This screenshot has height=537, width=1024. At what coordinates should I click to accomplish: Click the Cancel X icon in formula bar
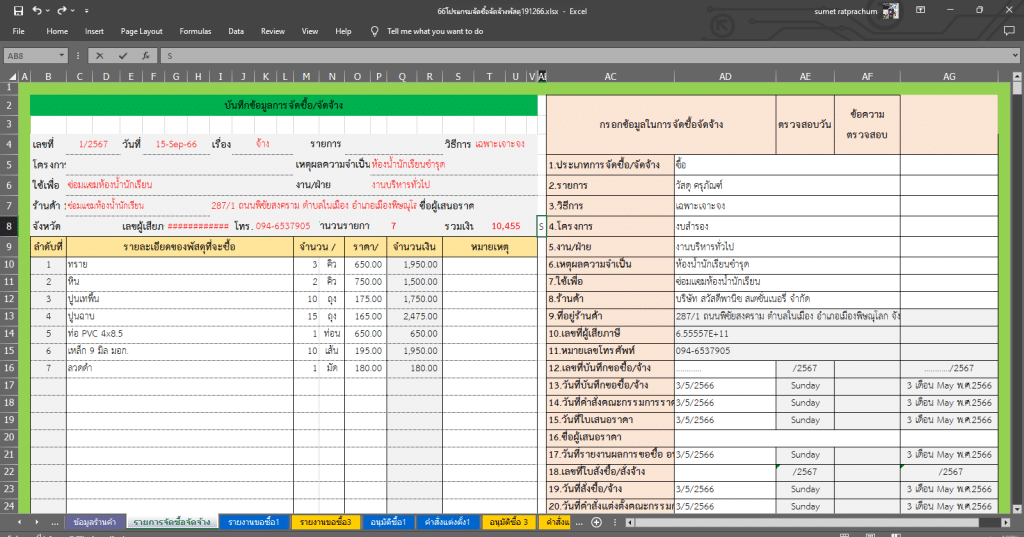(99, 56)
